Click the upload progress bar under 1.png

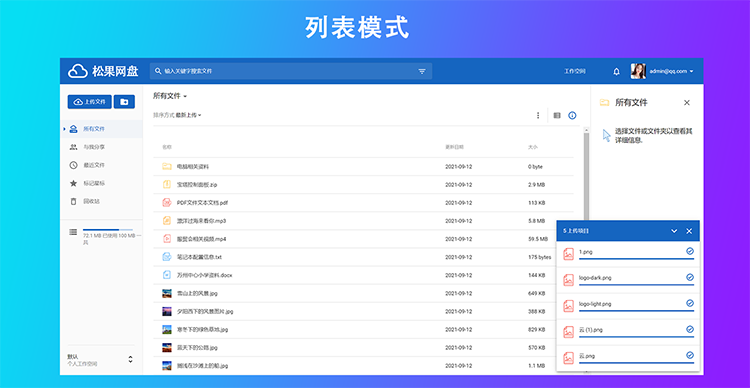point(636,259)
